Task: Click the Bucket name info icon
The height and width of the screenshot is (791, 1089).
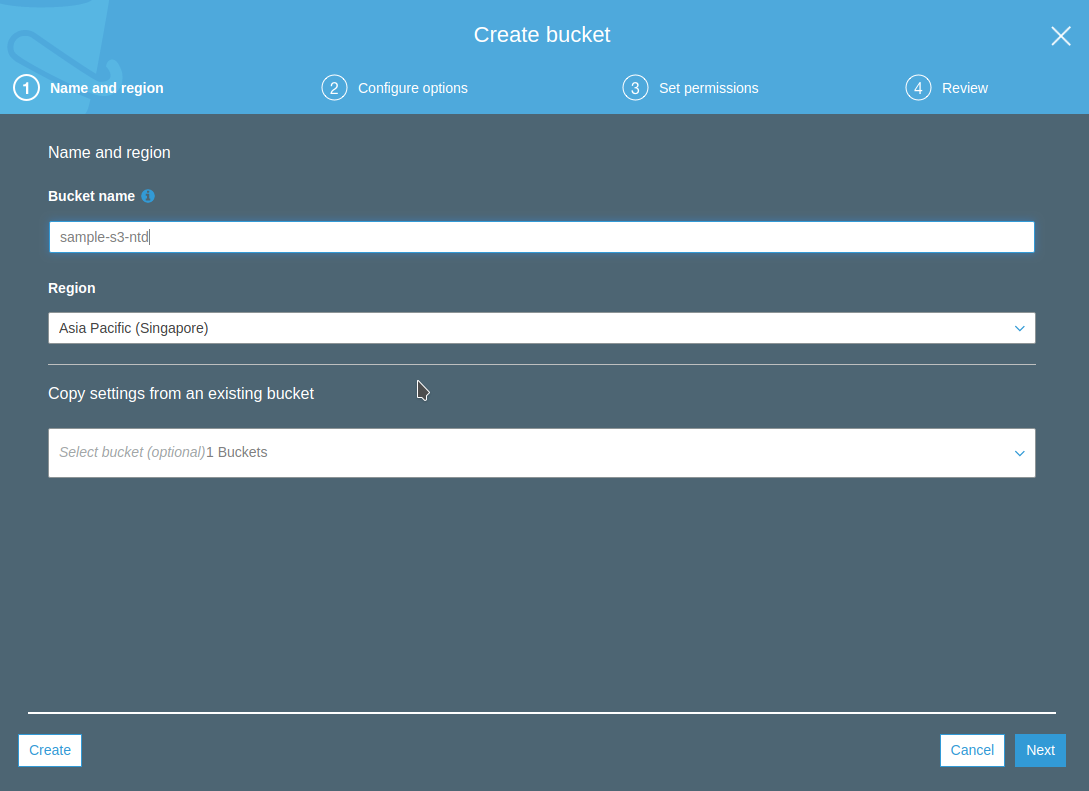Action: 148,196
